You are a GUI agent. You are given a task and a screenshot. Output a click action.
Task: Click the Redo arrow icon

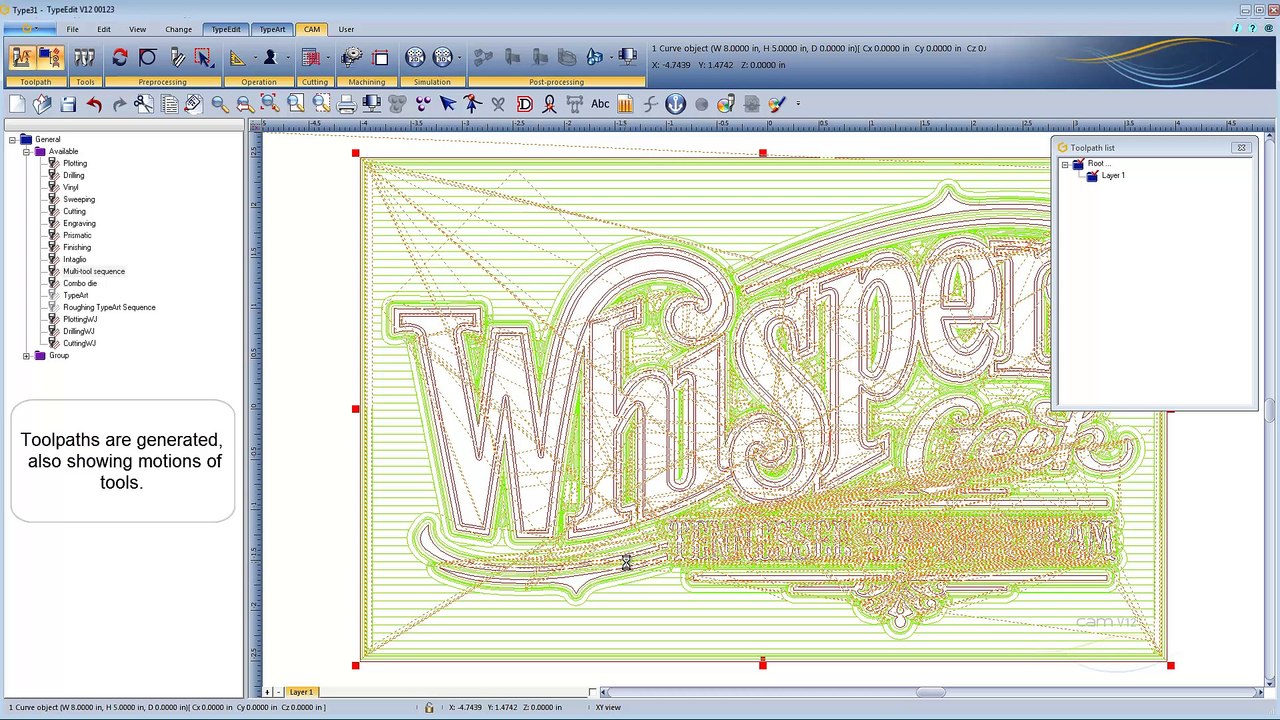[119, 104]
